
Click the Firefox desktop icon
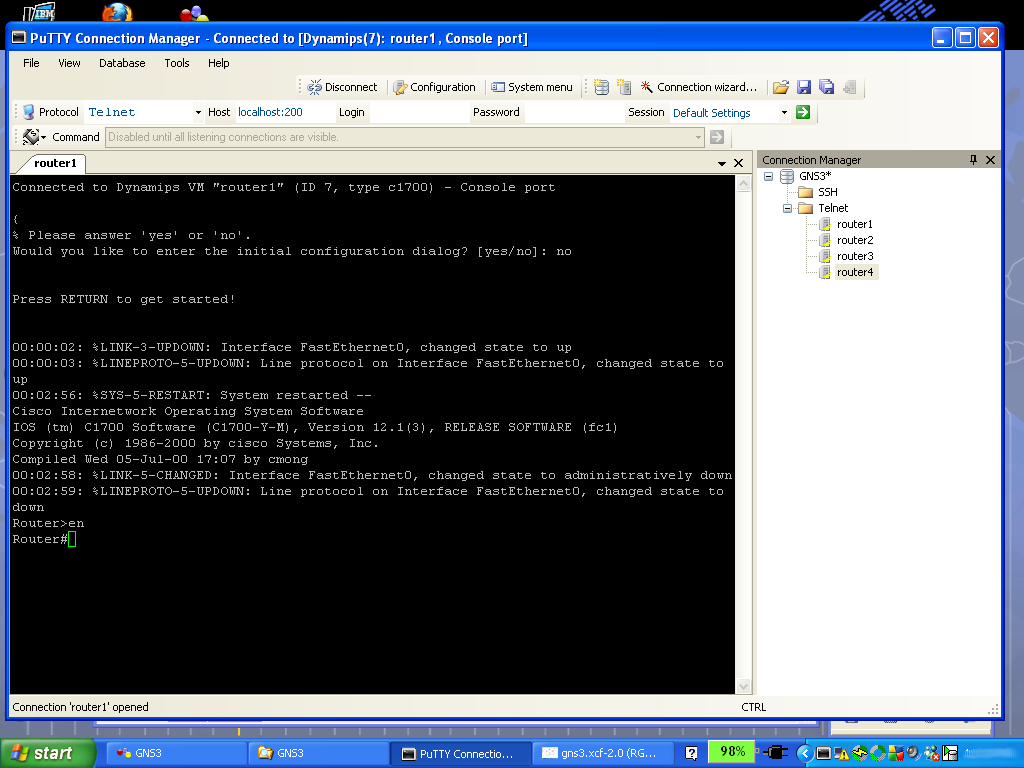[118, 12]
